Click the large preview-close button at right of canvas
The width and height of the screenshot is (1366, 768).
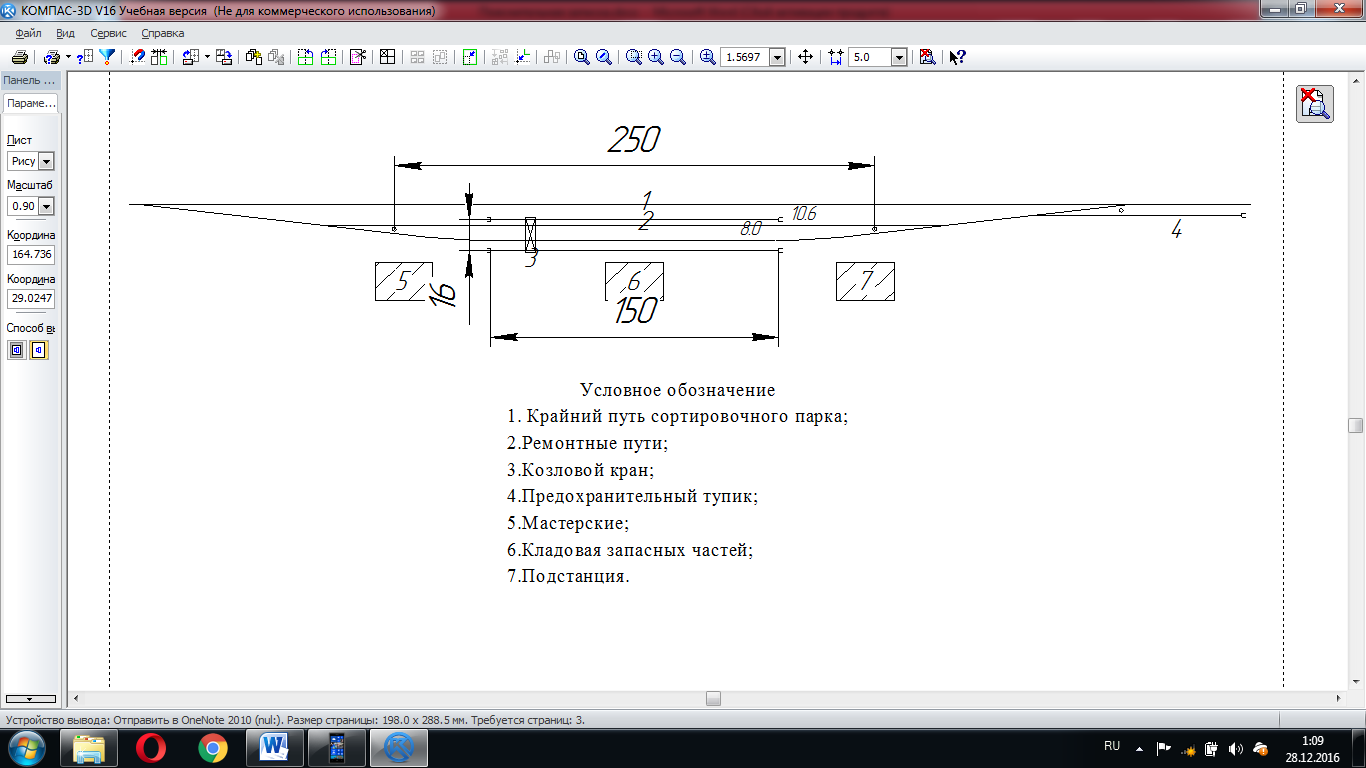coord(1314,104)
